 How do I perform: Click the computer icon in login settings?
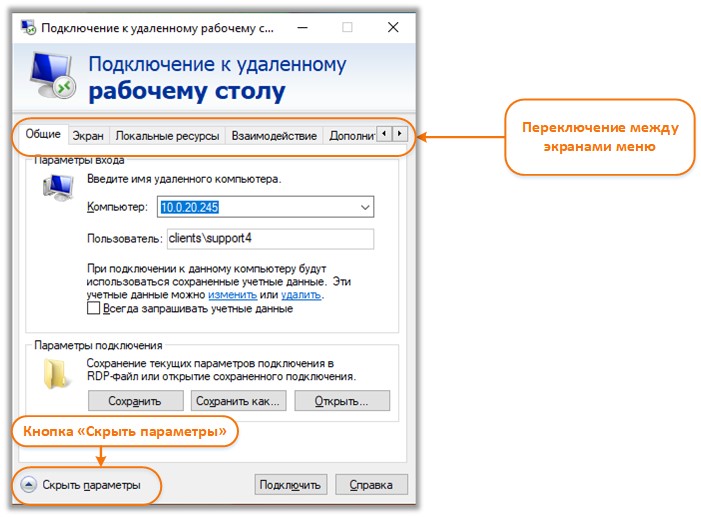[x=58, y=187]
